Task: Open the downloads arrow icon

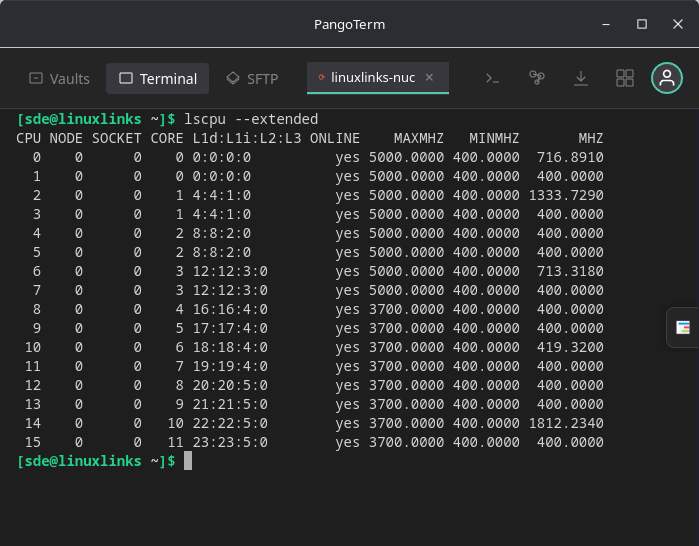Action: (x=581, y=78)
